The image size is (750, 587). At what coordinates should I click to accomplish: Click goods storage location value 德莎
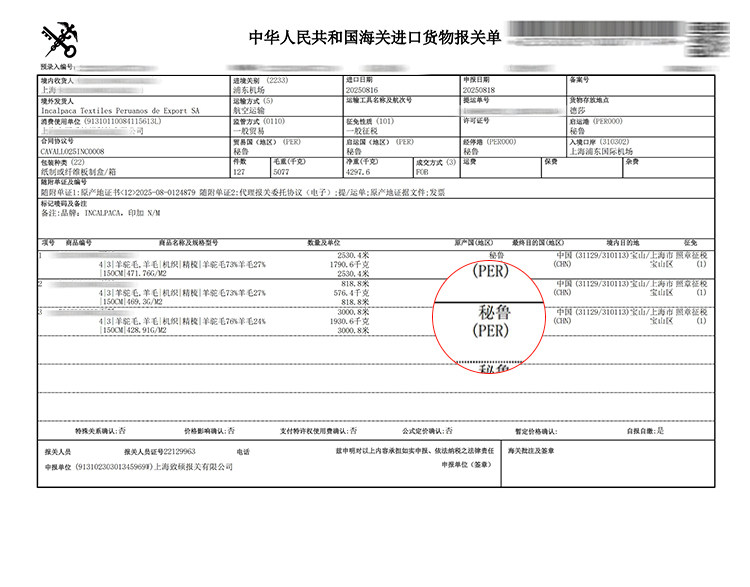coord(577,111)
